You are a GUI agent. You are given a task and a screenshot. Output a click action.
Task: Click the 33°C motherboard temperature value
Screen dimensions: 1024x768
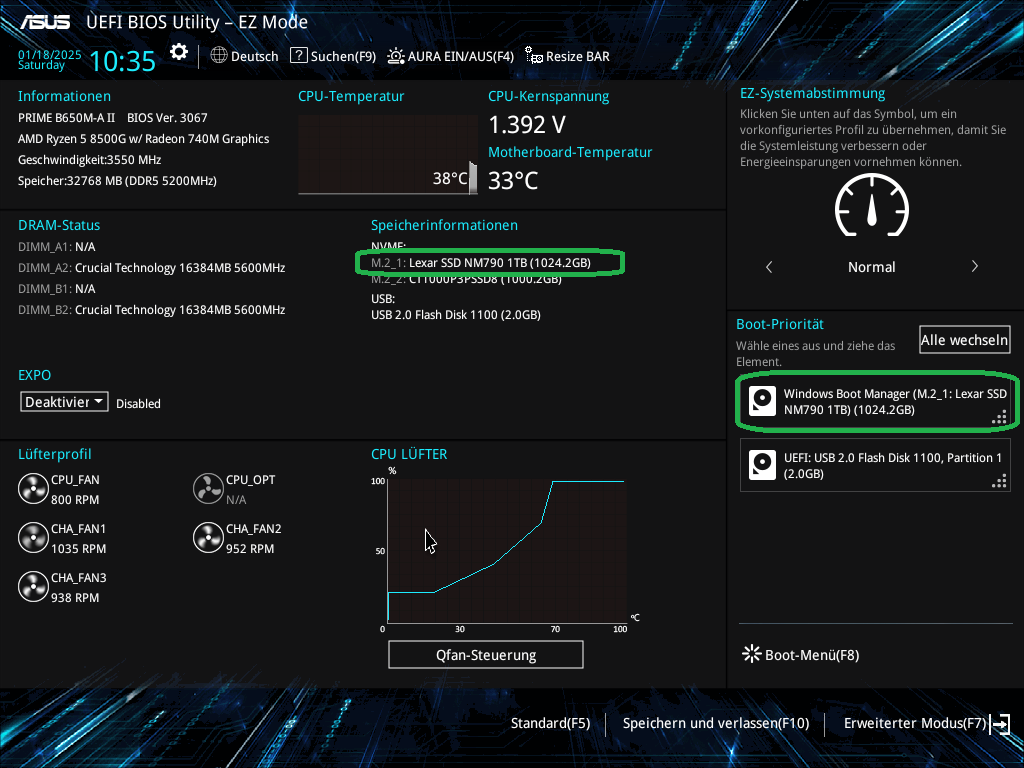pos(513,180)
